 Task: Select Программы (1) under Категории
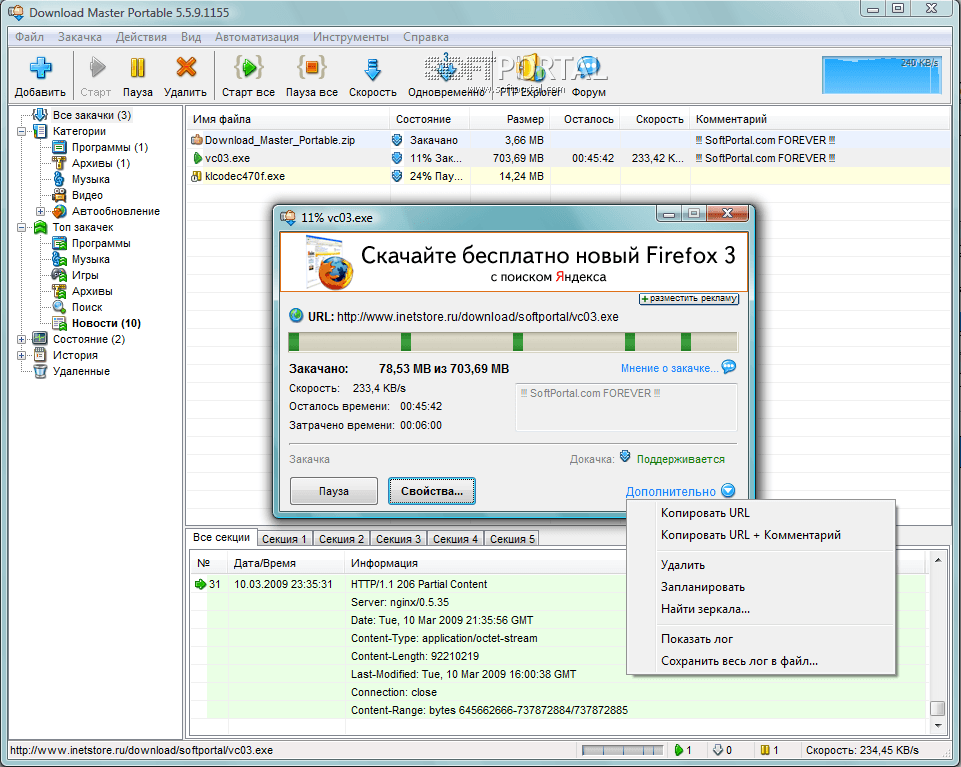click(x=110, y=147)
